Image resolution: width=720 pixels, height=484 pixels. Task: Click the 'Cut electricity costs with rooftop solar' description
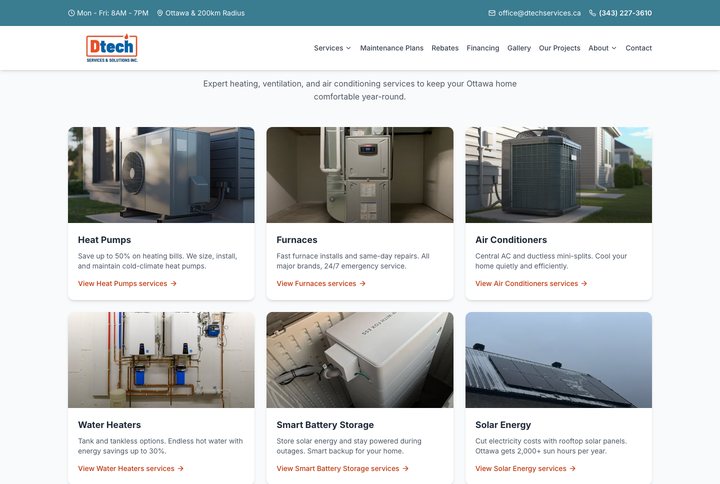[551, 446]
